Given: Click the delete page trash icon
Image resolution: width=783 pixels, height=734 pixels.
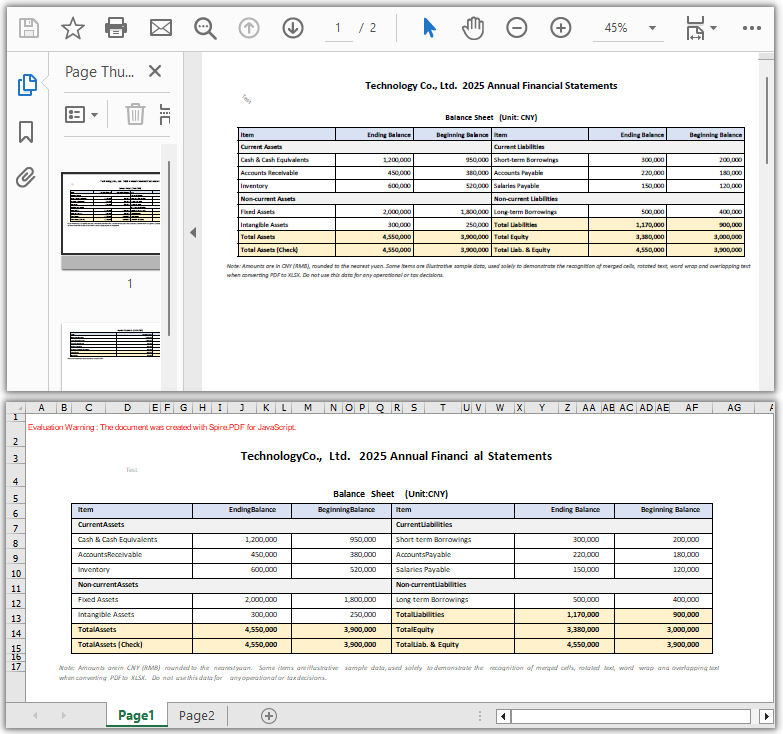Looking at the screenshot, I should pyautogui.click(x=135, y=114).
